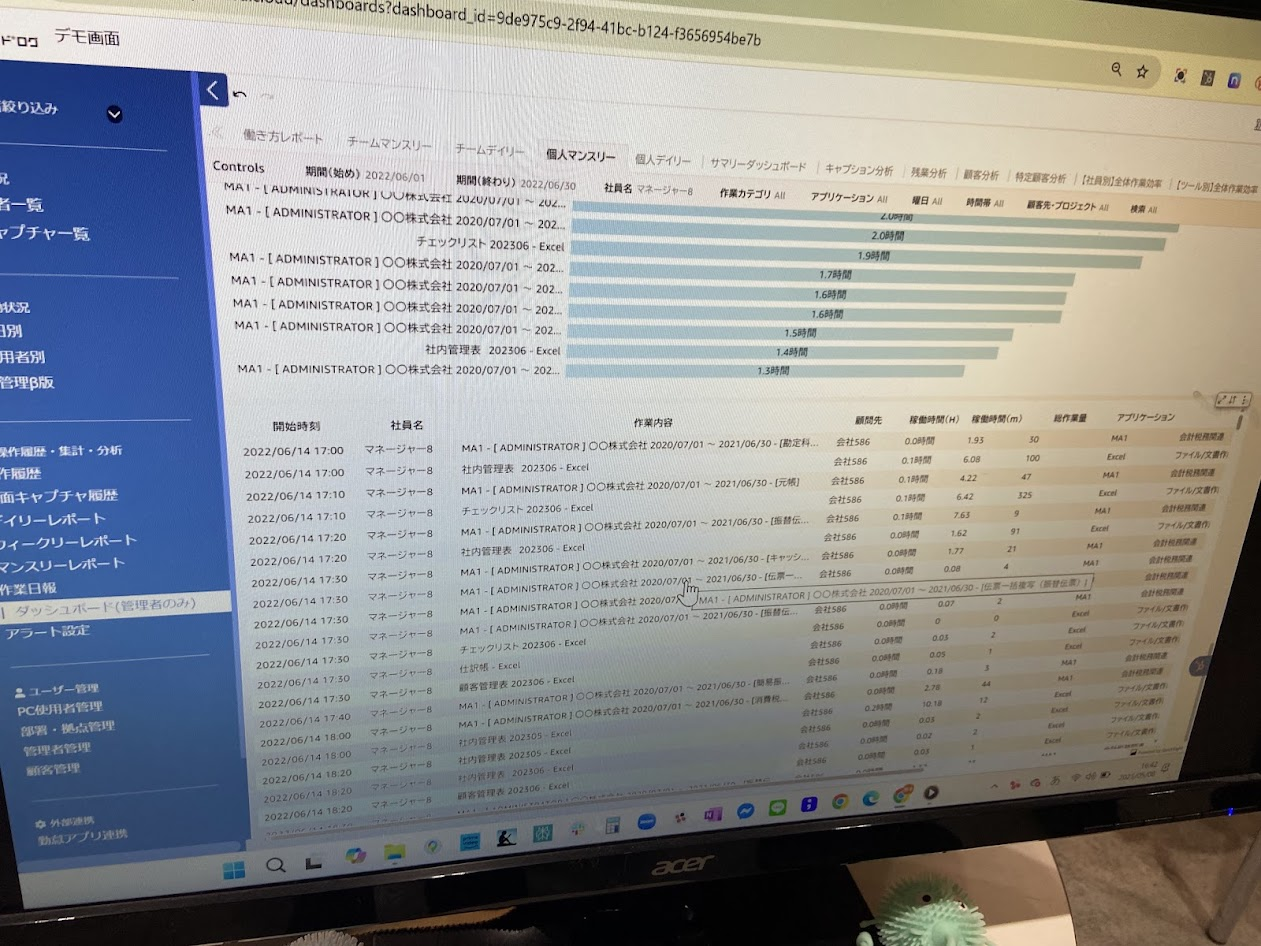This screenshot has width=1261, height=946.
Task: Open ウィークリーレポート in the sidebar
Action: 70,542
